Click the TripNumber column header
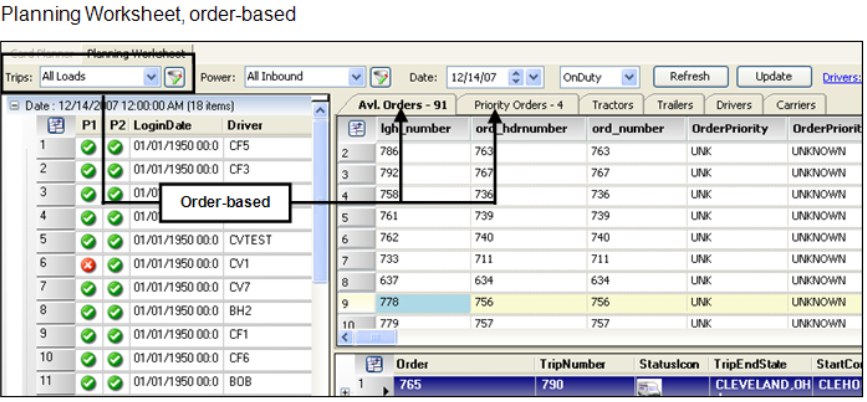This screenshot has height=402, width=867. (x=584, y=364)
